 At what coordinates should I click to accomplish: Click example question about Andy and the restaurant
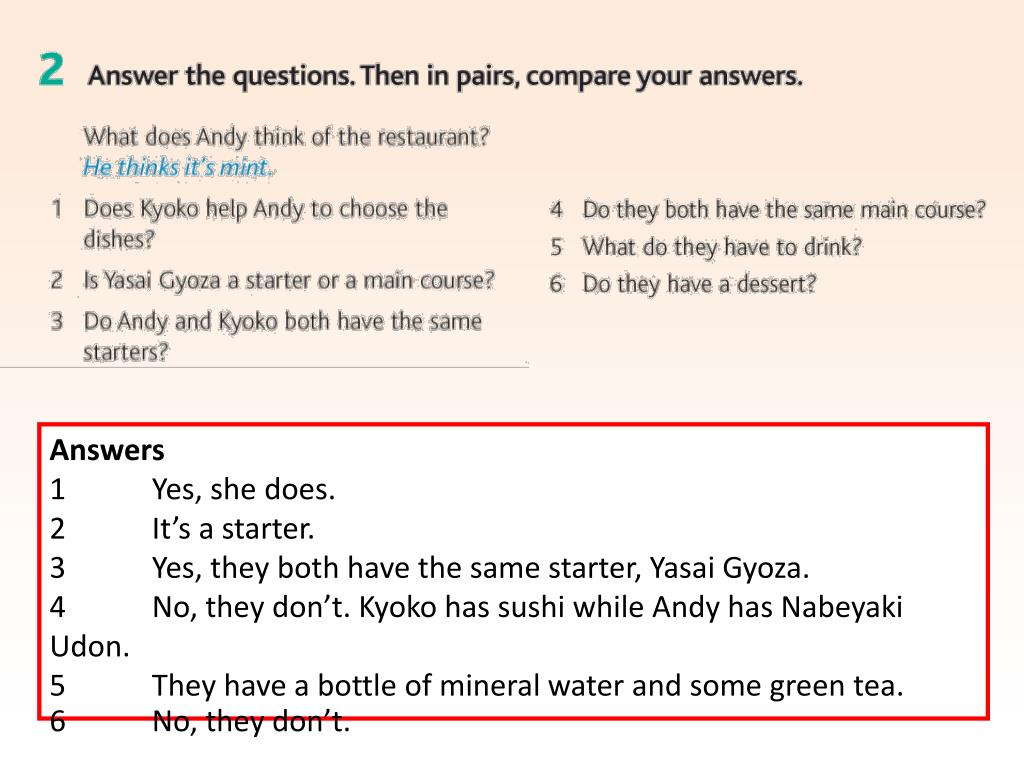[x=286, y=137]
